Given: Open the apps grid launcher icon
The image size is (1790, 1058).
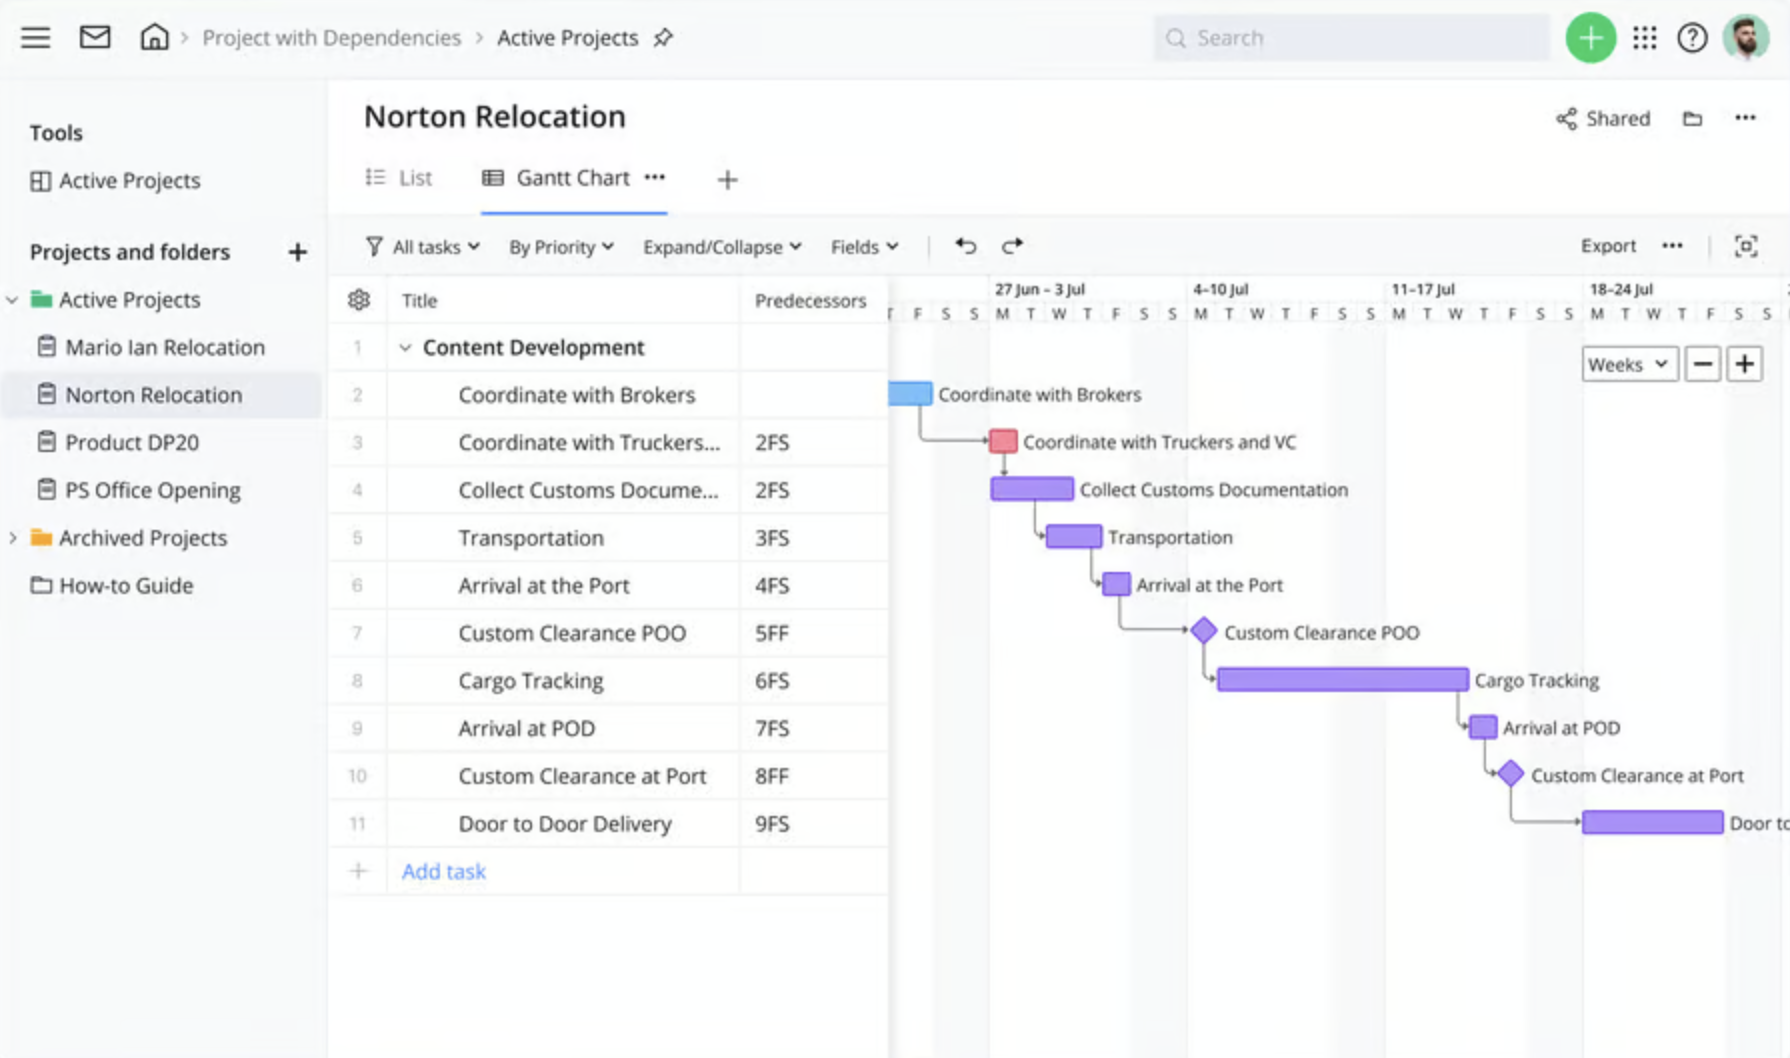Looking at the screenshot, I should click(x=1644, y=37).
